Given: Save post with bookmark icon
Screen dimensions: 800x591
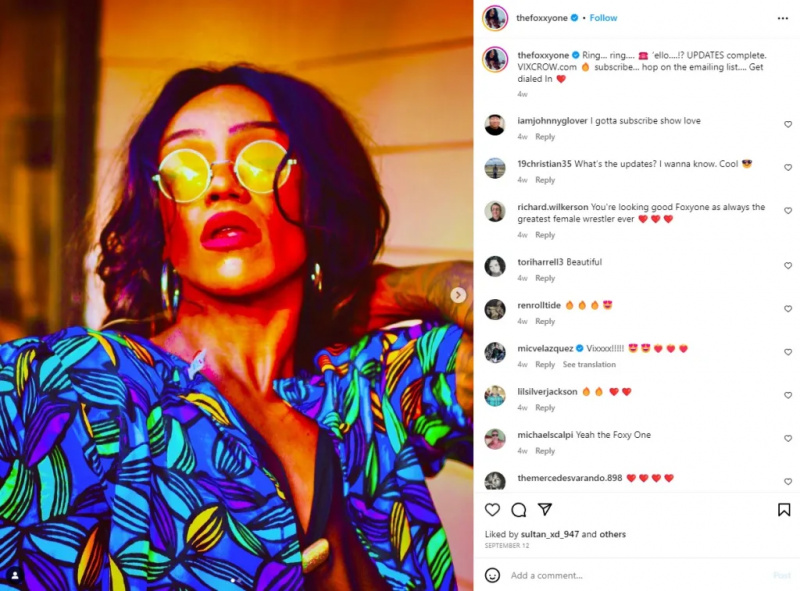Looking at the screenshot, I should [x=784, y=509].
